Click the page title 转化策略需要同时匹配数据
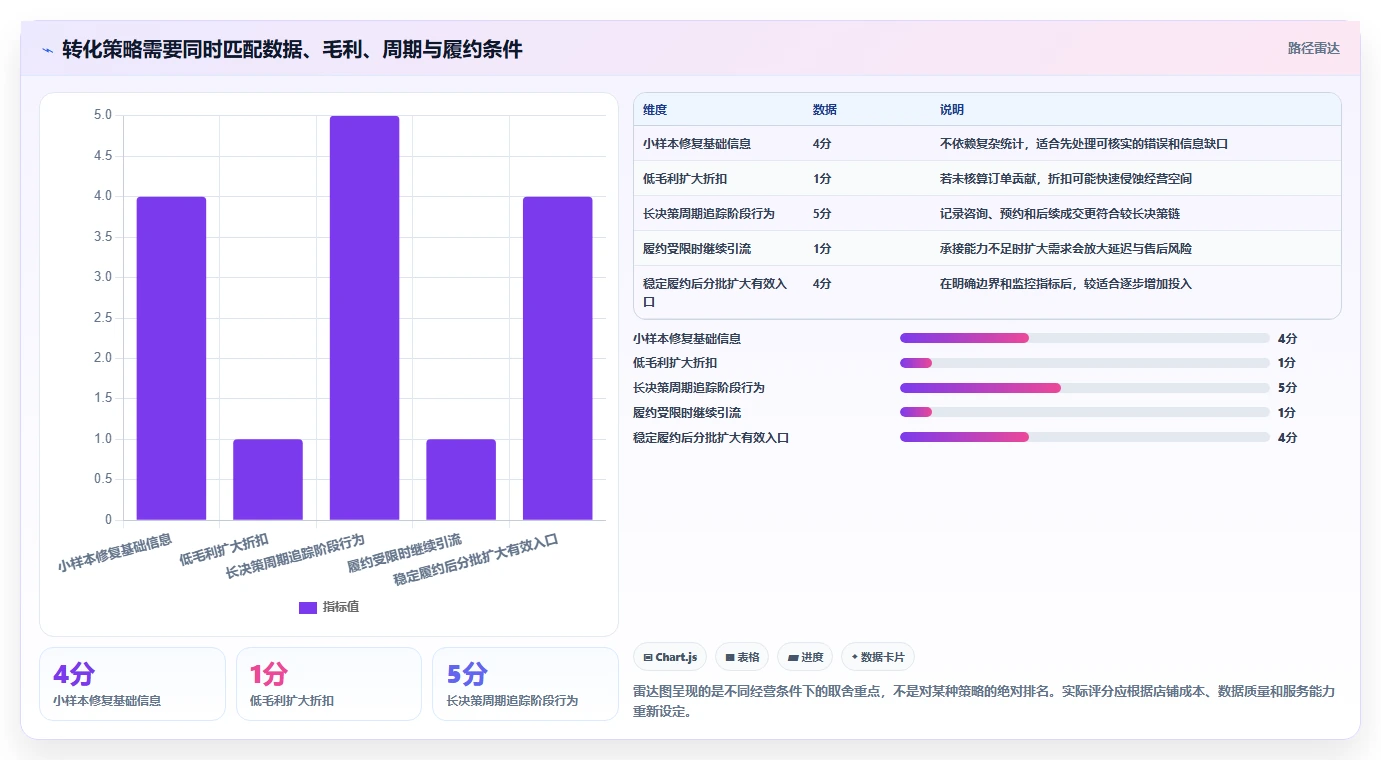 292,49
